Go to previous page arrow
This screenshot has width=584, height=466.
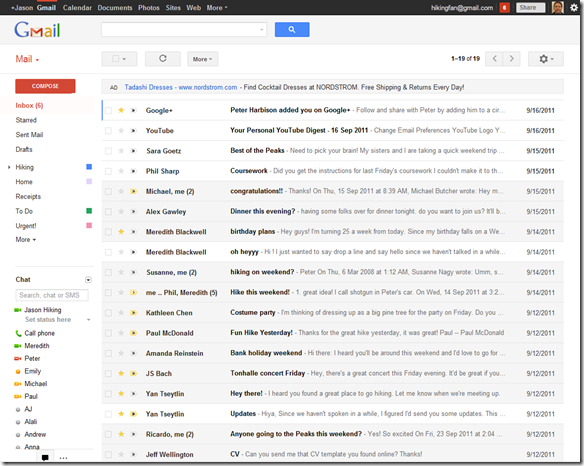494,58
